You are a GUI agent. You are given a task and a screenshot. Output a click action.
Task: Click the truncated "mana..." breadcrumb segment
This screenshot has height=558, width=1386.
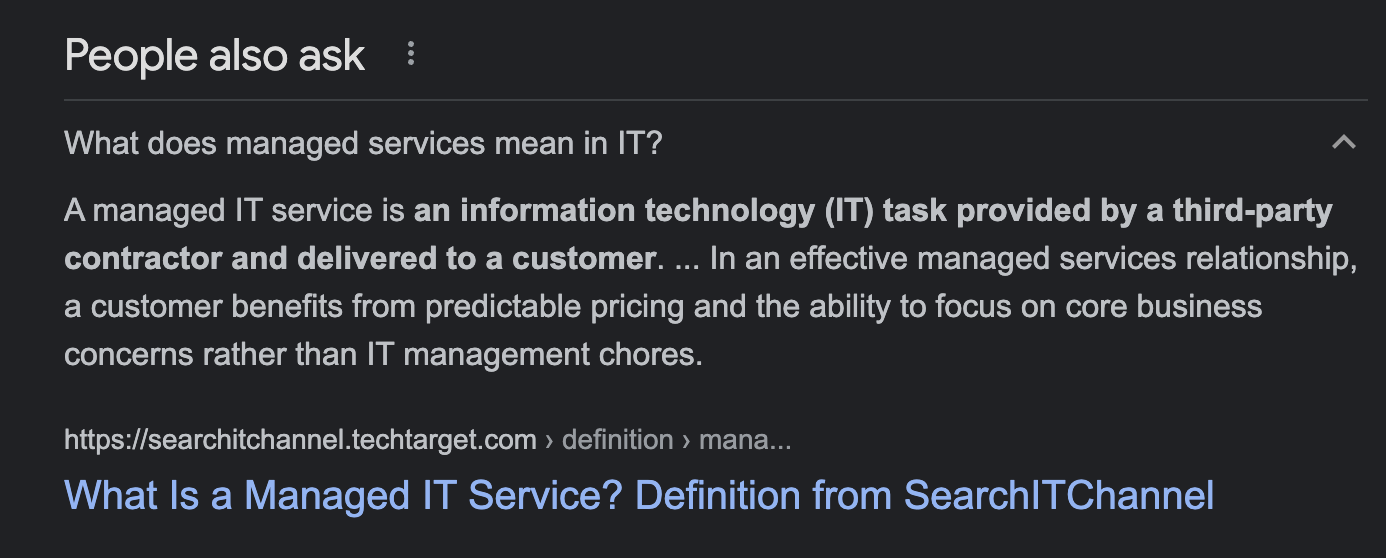click(x=745, y=440)
